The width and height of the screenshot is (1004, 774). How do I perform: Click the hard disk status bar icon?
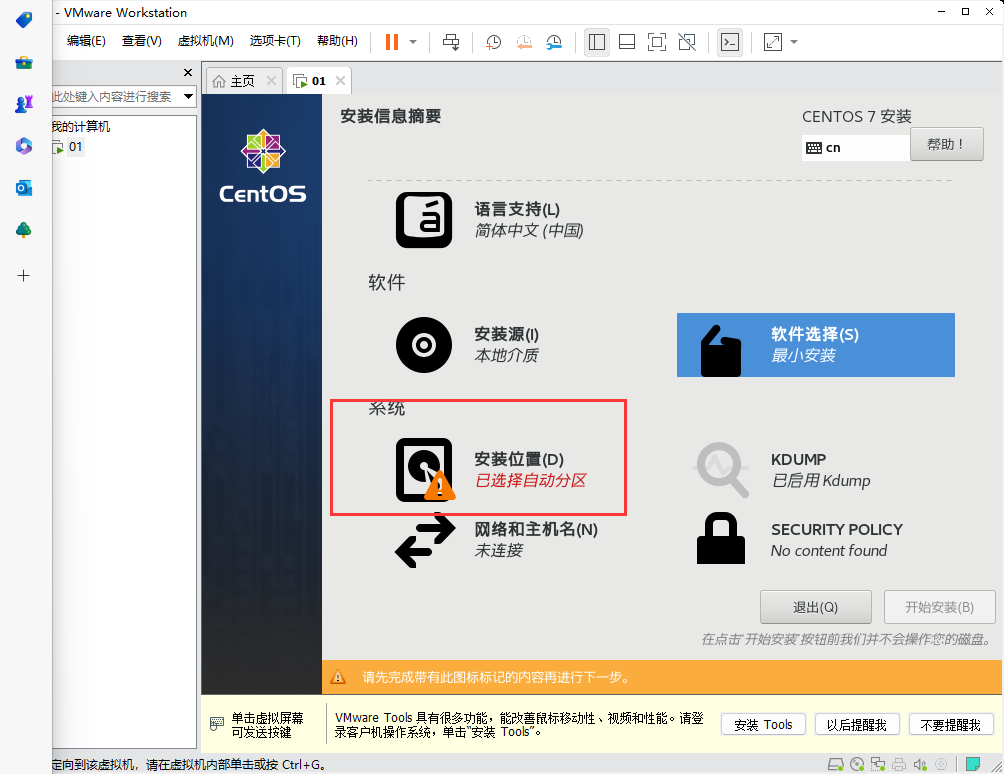pos(836,764)
